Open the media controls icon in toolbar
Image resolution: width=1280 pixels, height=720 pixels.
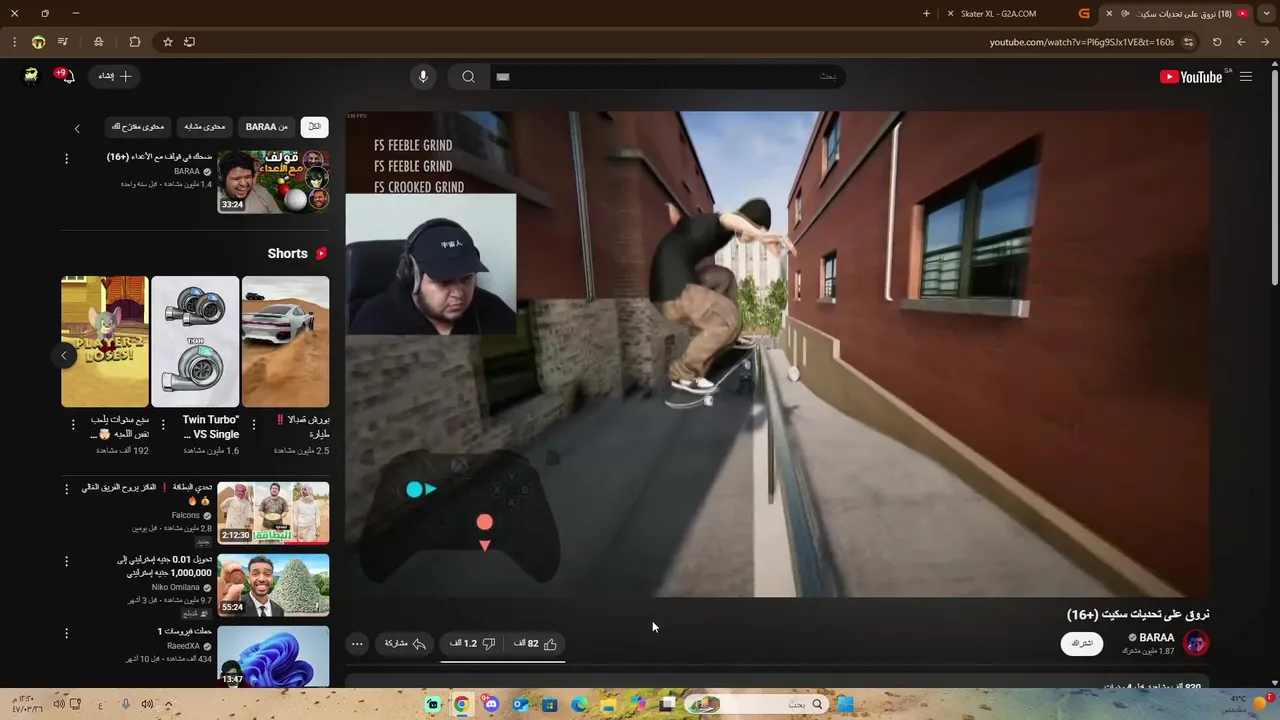(x=63, y=42)
